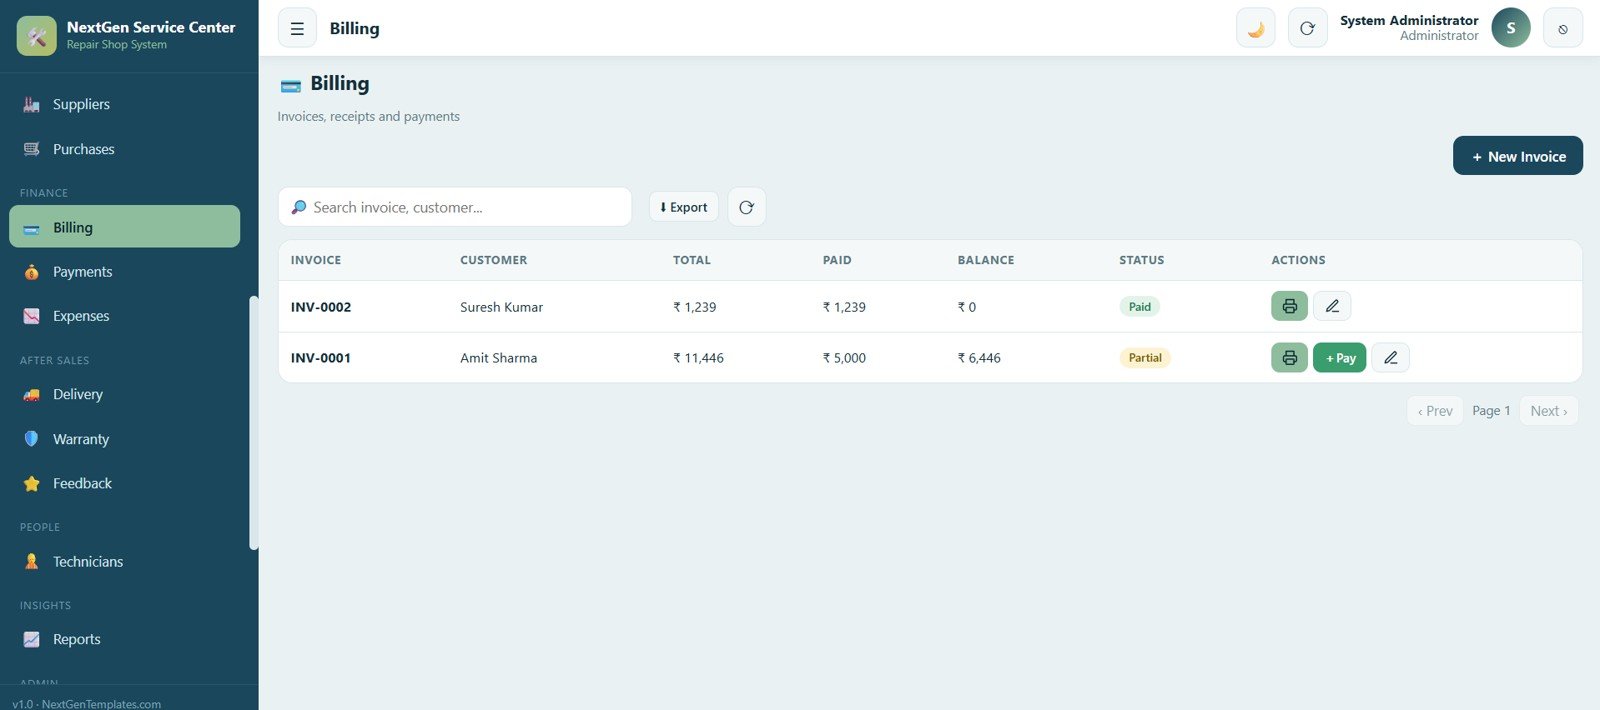Click customer name Amit Sharma
This screenshot has height=710, width=1600.
coord(498,358)
